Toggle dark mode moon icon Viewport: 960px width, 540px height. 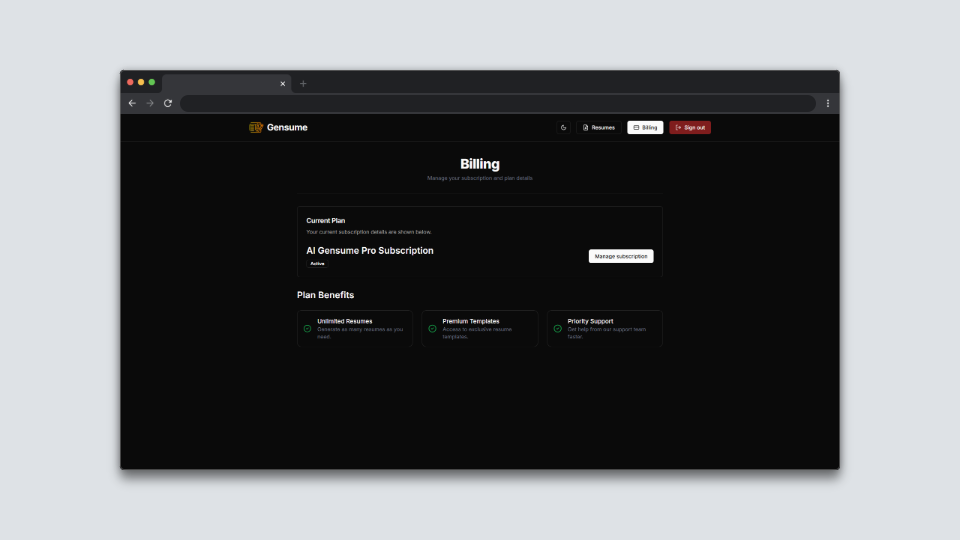coord(563,127)
